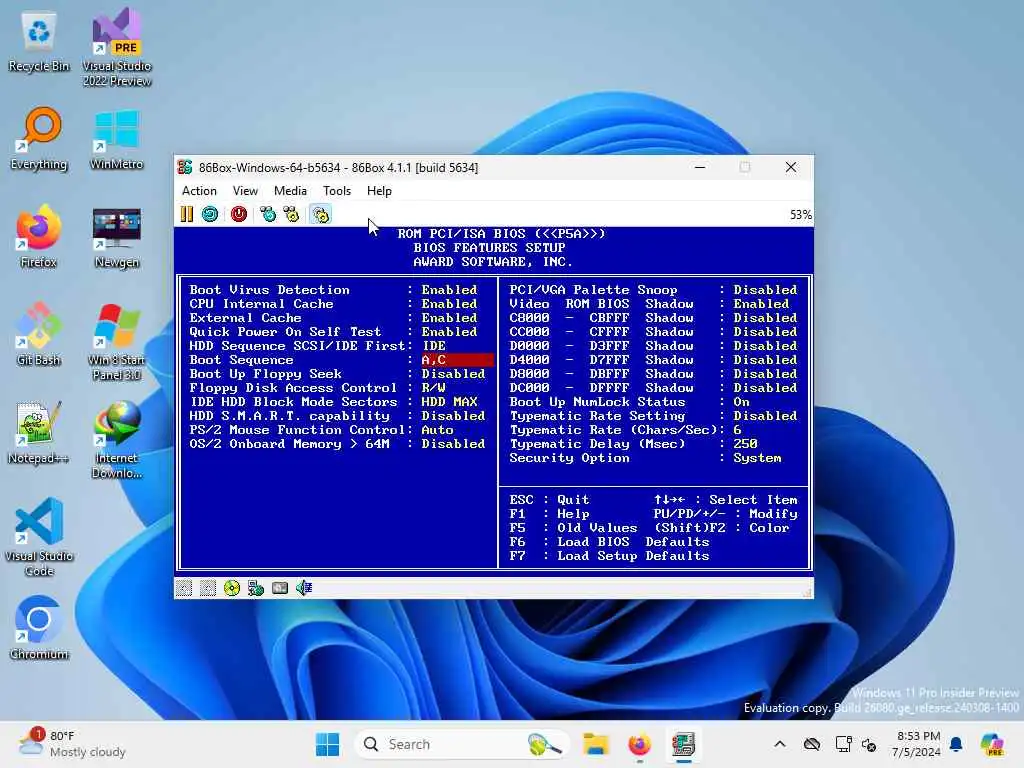The width and height of the screenshot is (1024, 768).
Task: Select Git Bash desktop icon
Action: coord(39,334)
